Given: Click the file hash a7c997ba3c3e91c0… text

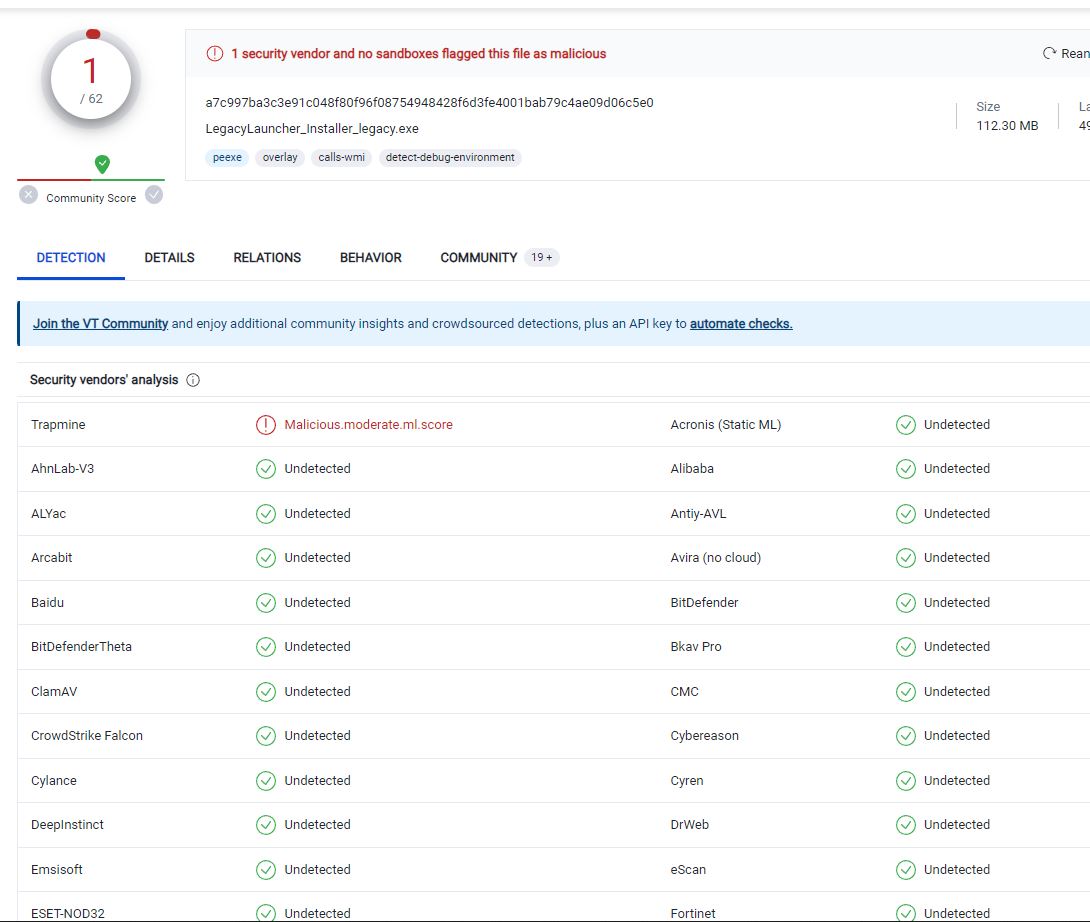Looking at the screenshot, I should click(430, 103).
